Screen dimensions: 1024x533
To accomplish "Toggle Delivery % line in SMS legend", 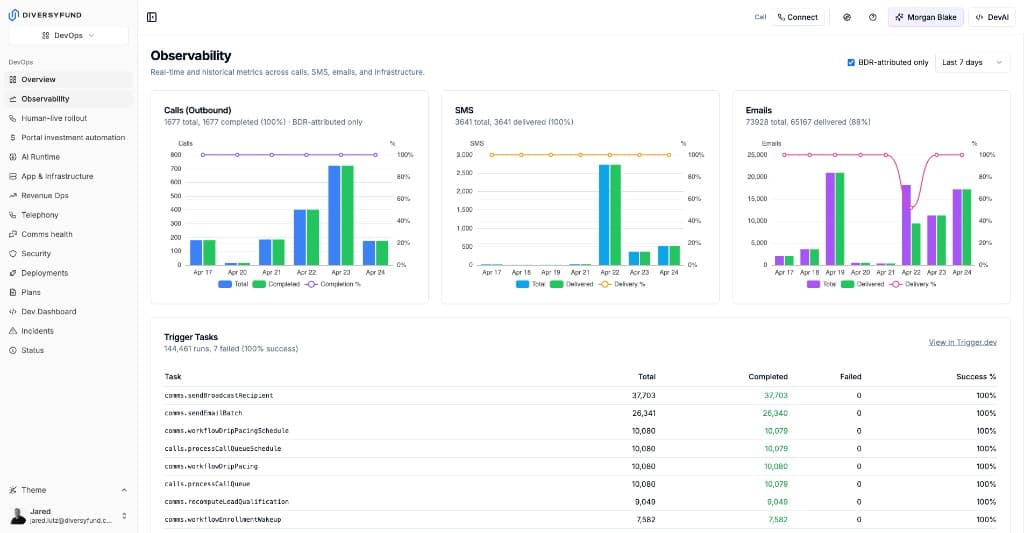I will (622, 284).
